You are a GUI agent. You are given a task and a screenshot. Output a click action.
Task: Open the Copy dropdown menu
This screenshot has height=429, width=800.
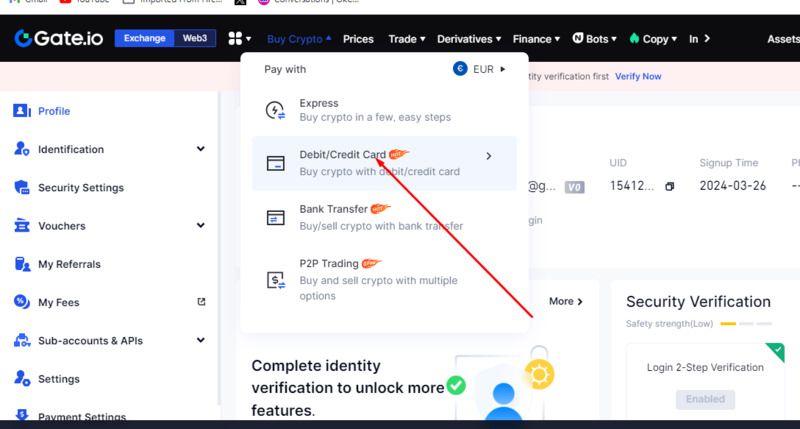654,39
